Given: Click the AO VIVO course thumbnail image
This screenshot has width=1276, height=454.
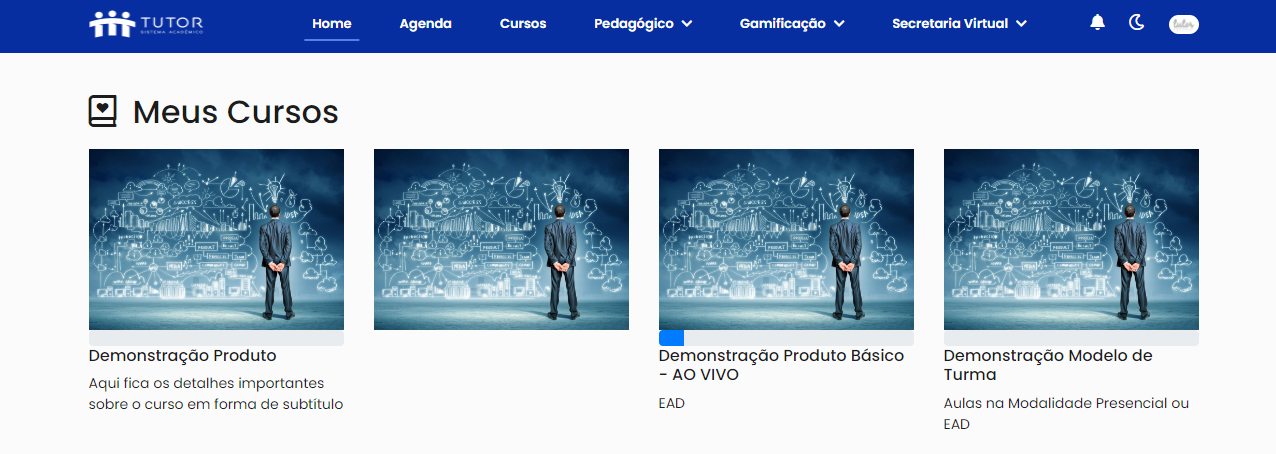Looking at the screenshot, I should [786, 239].
